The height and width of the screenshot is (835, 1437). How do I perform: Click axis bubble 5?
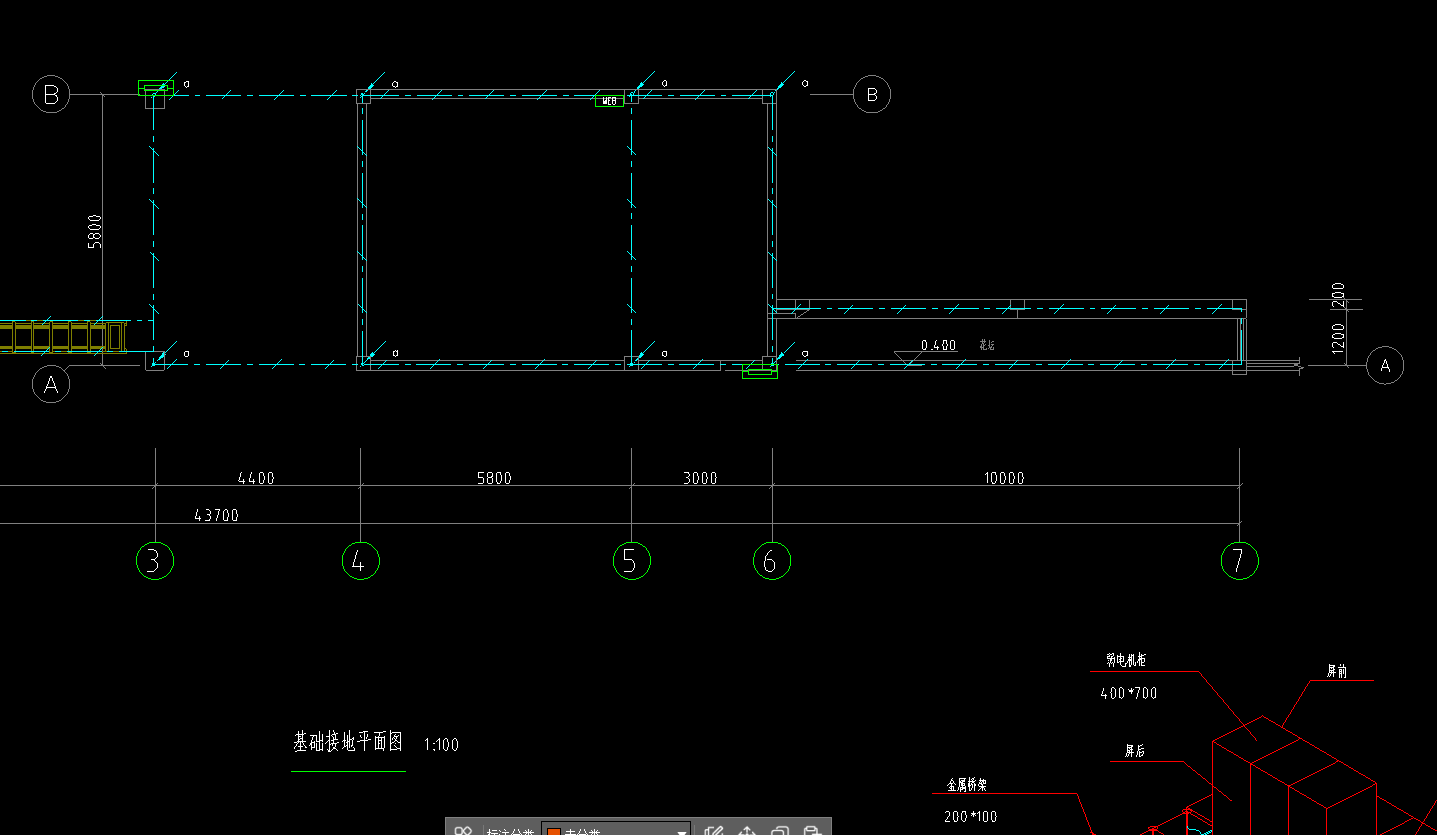(631, 561)
